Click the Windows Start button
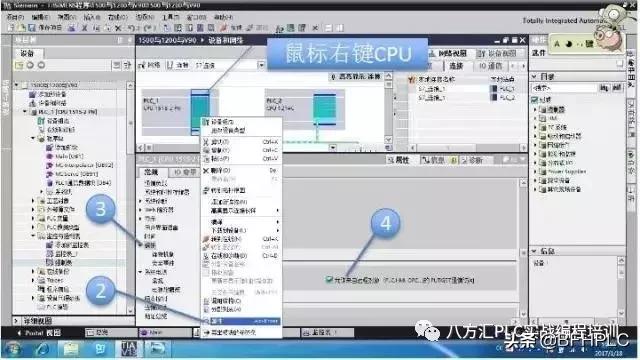 click(x=13, y=349)
